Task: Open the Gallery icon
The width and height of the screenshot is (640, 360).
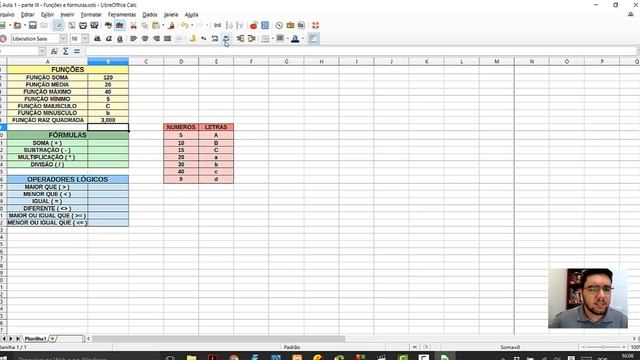Action: tap(290, 25)
